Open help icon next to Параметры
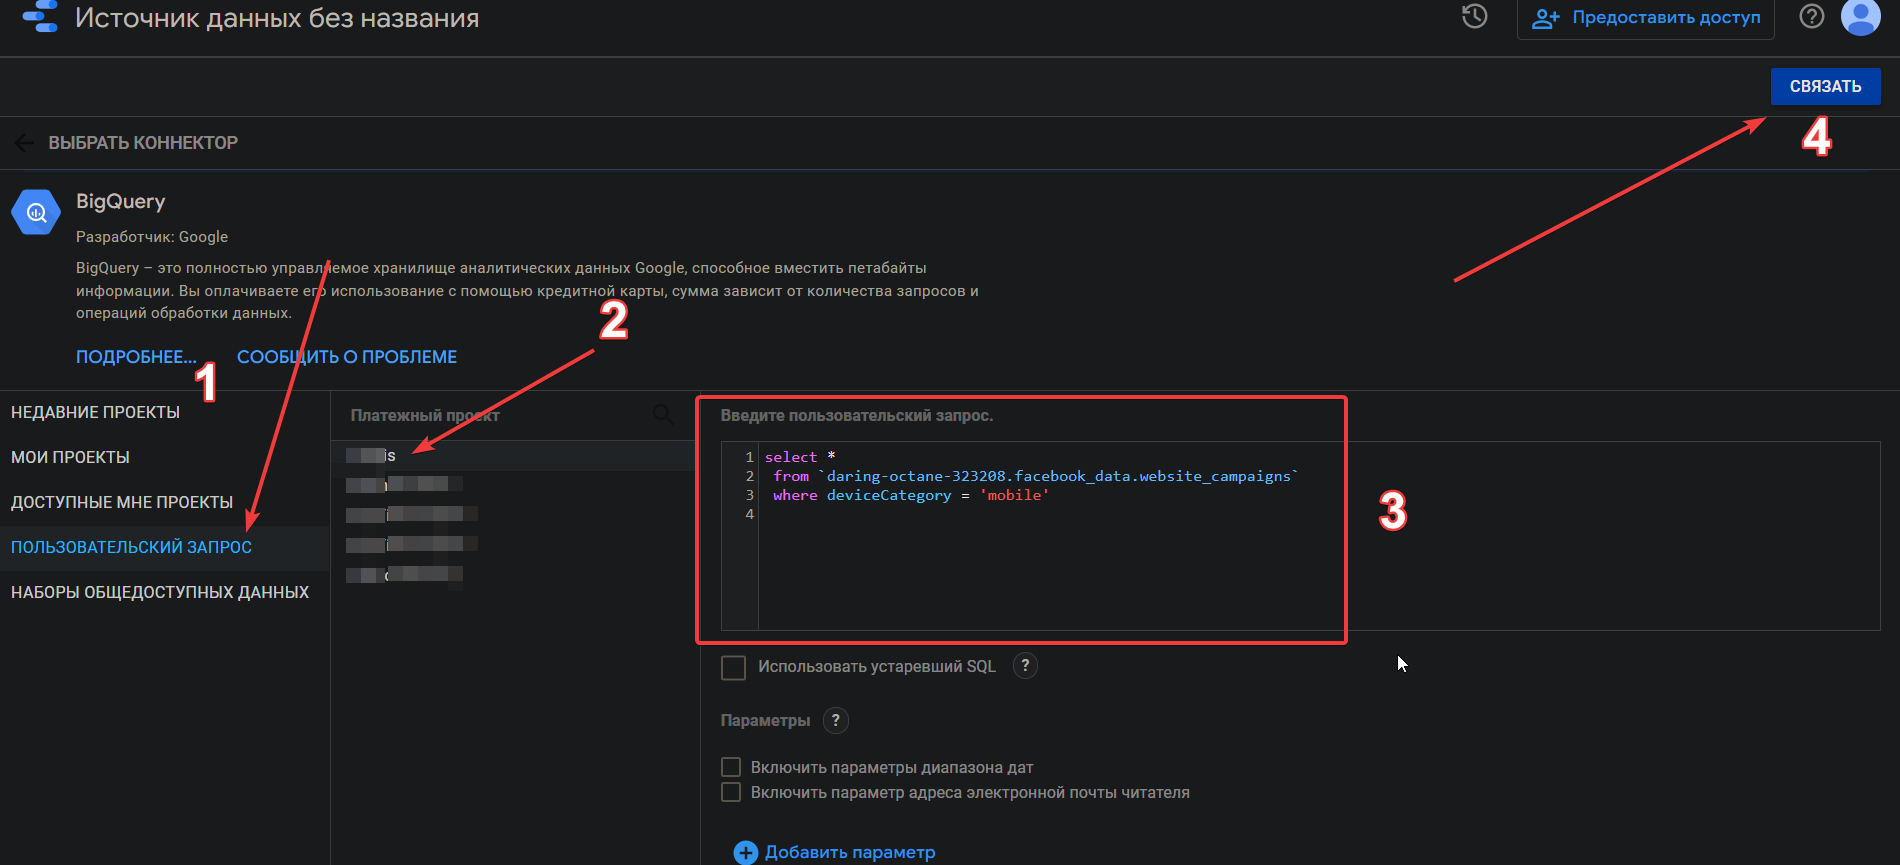The image size is (1900, 865). point(836,720)
